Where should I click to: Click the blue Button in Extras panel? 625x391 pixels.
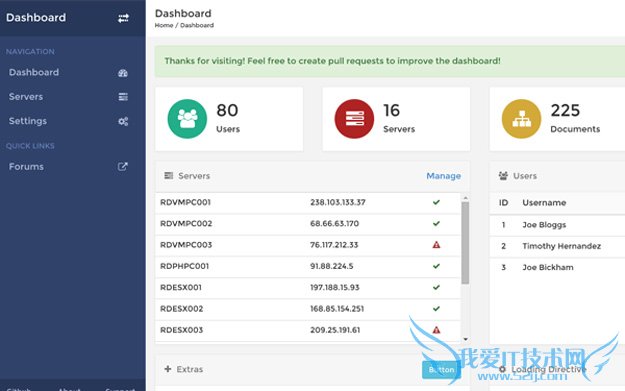tap(441, 370)
